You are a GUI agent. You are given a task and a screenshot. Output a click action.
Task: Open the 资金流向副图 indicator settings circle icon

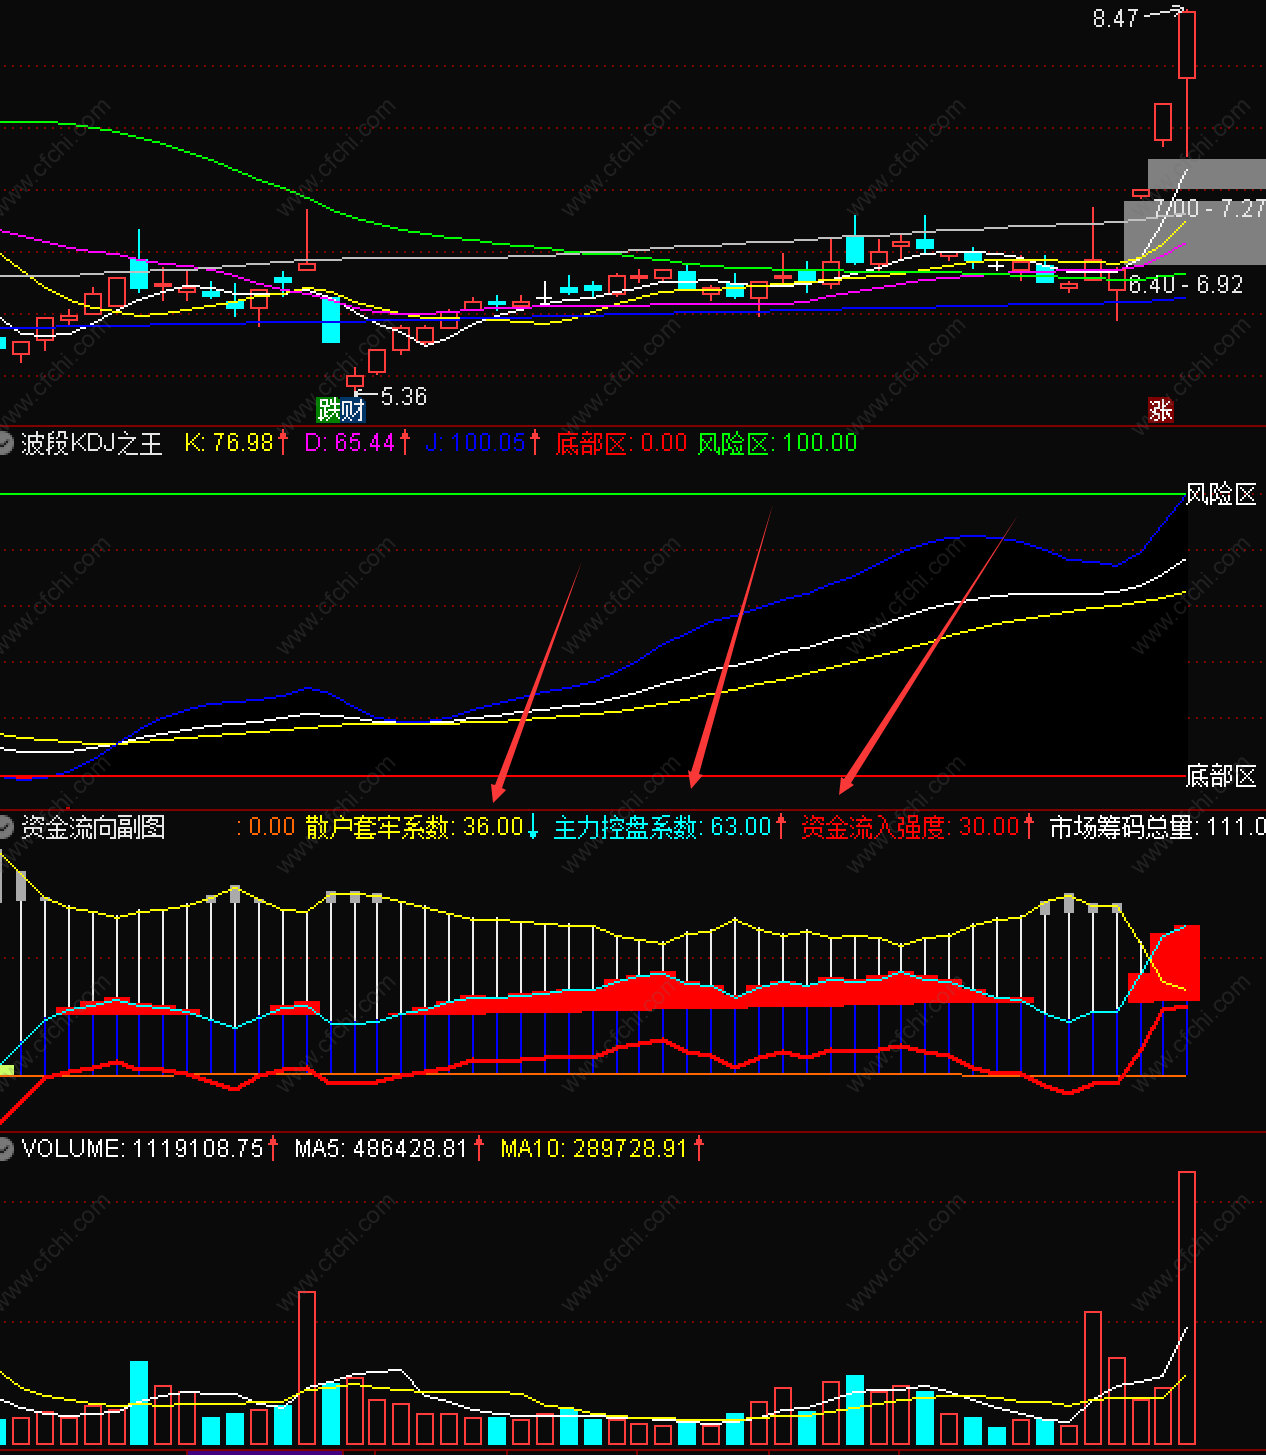[x=6, y=827]
